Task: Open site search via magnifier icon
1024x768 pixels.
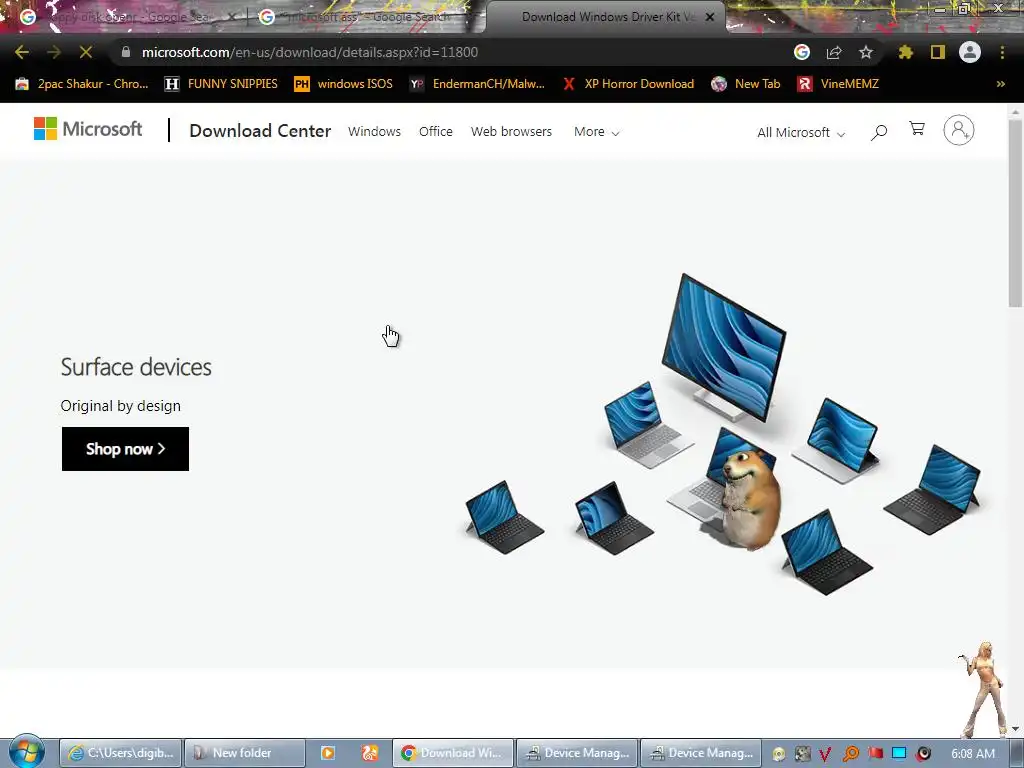Action: [x=879, y=133]
